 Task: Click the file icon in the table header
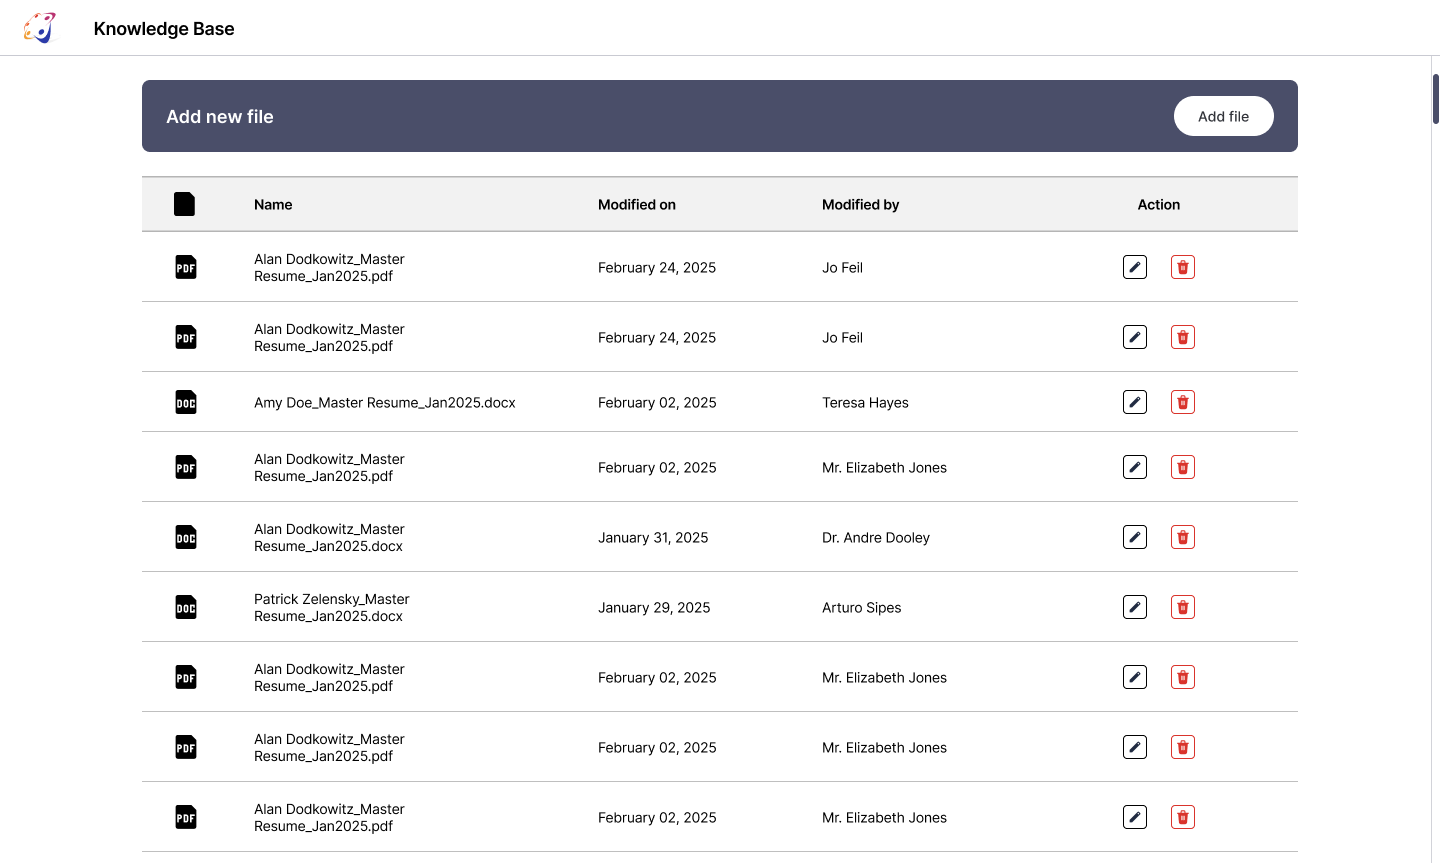tap(185, 204)
